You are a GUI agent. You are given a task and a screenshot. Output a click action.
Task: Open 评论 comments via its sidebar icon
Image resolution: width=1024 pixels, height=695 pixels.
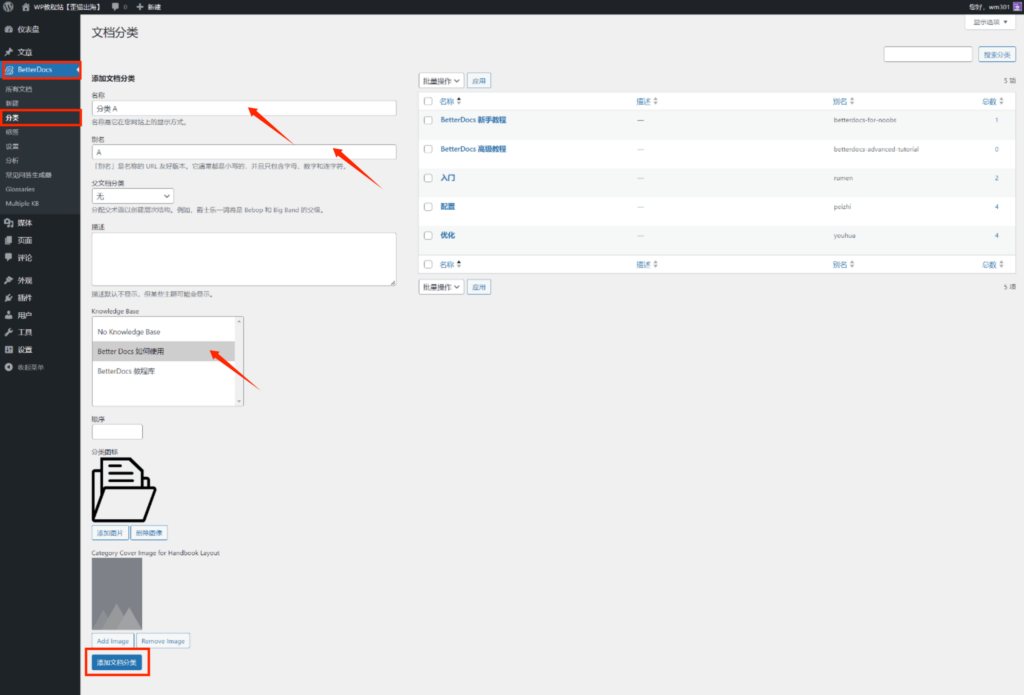pyautogui.click(x=8, y=257)
